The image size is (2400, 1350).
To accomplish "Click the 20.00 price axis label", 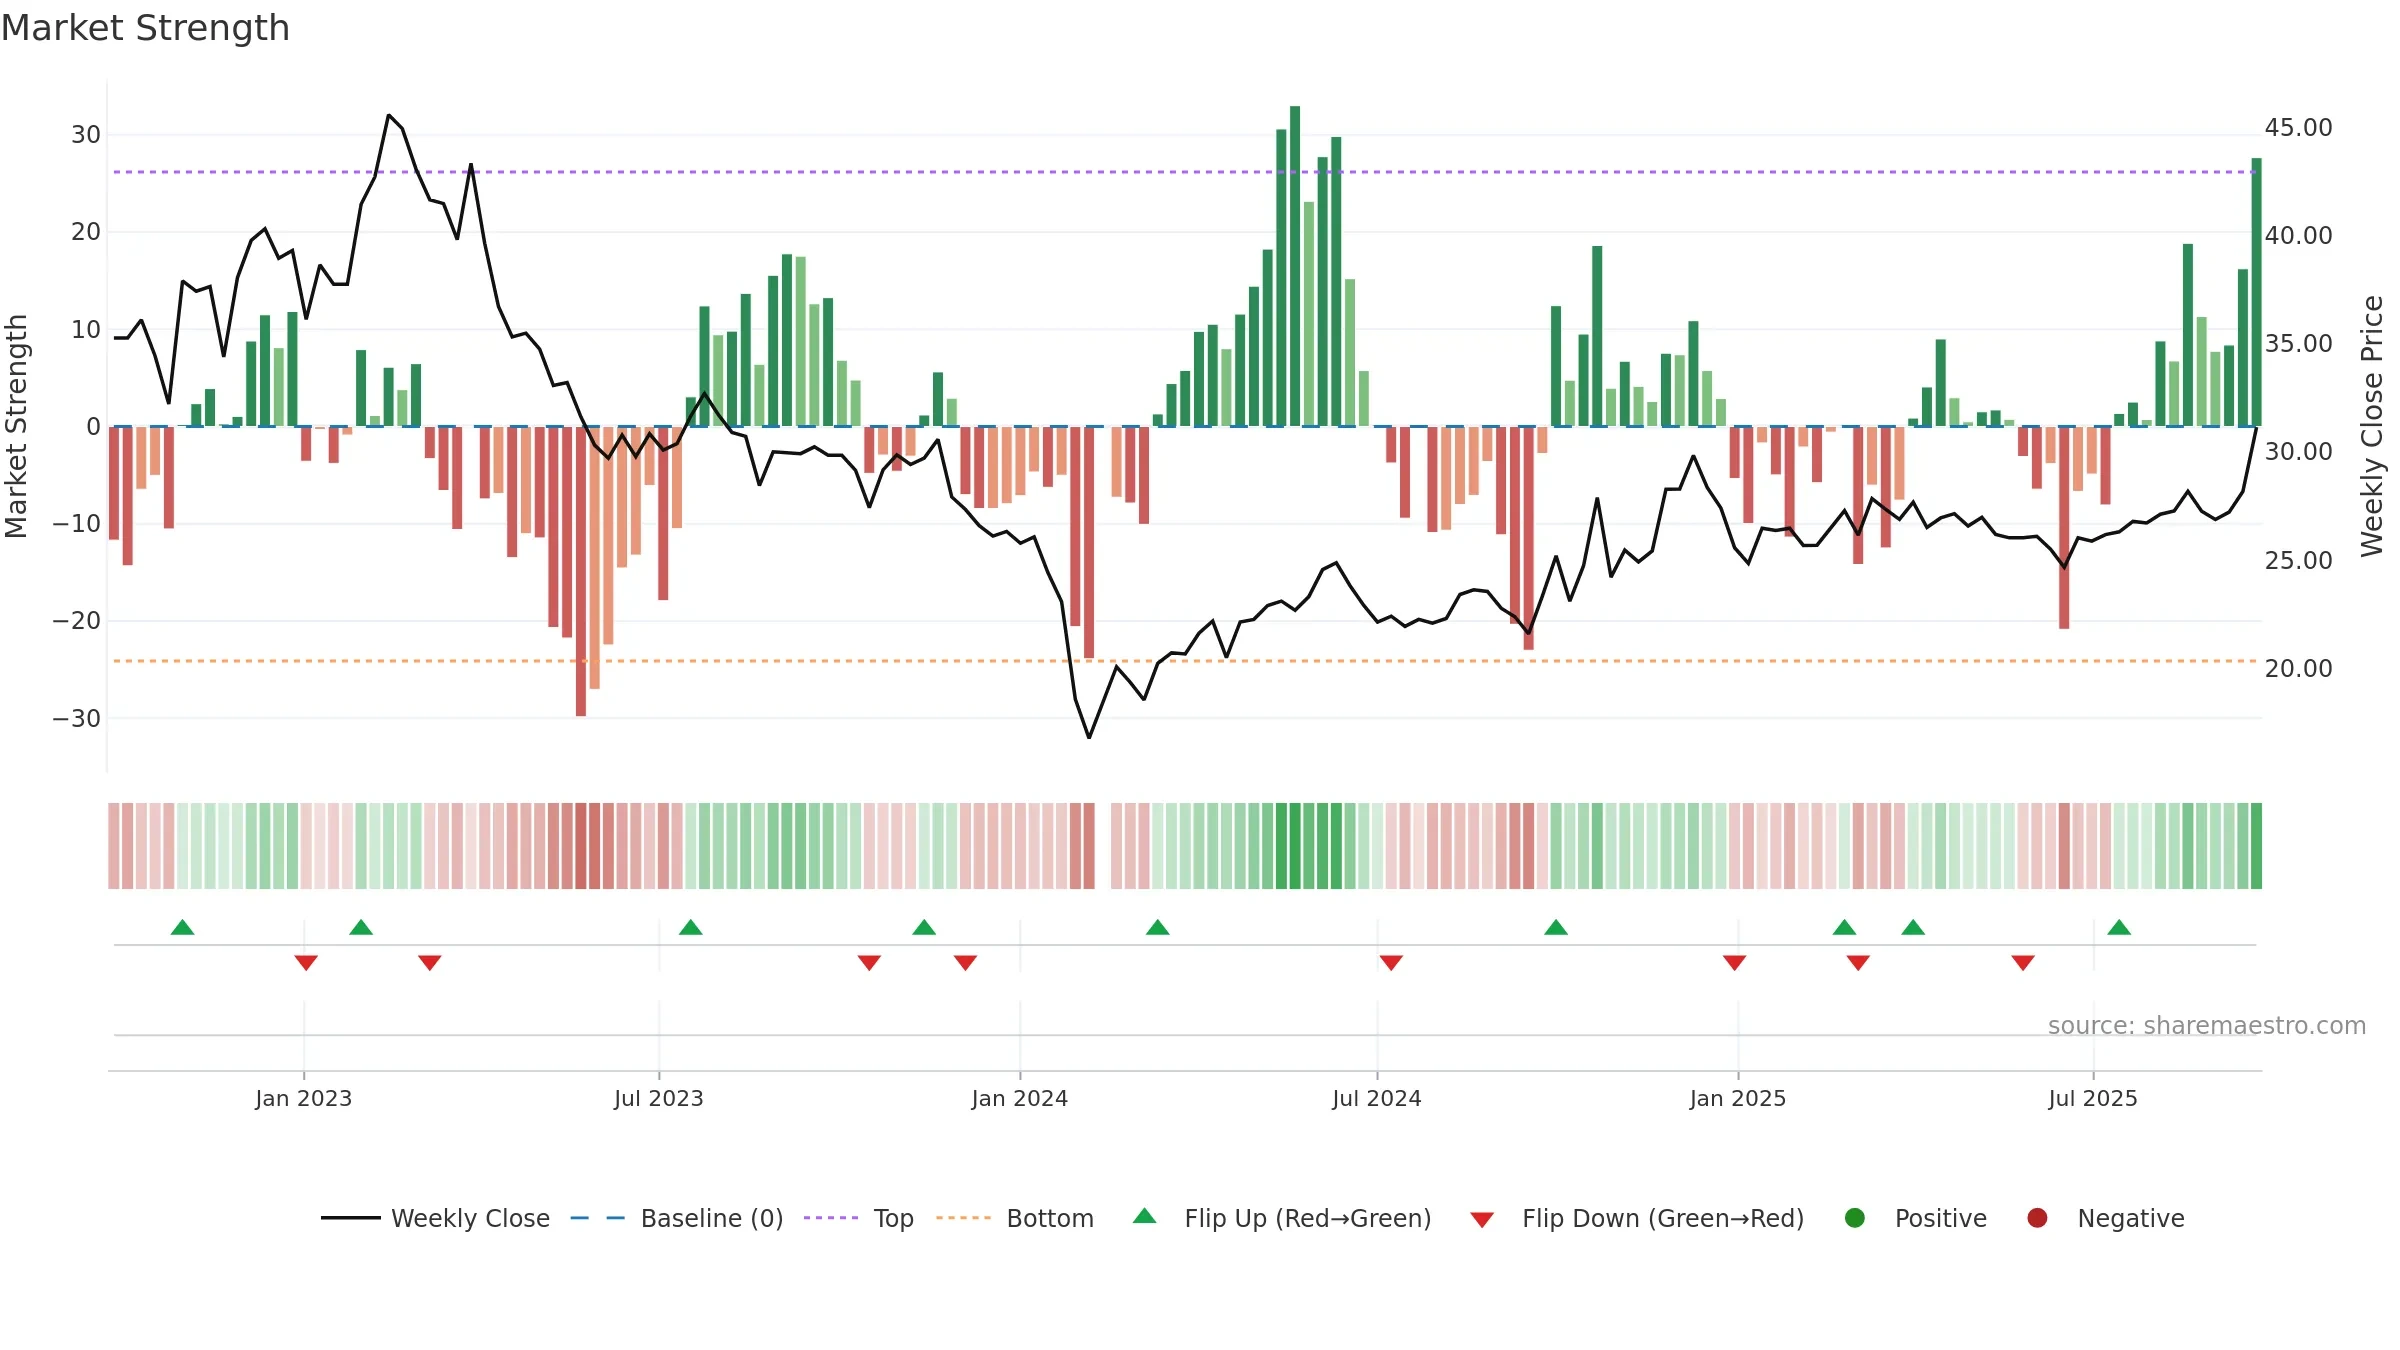I will tap(2298, 668).
